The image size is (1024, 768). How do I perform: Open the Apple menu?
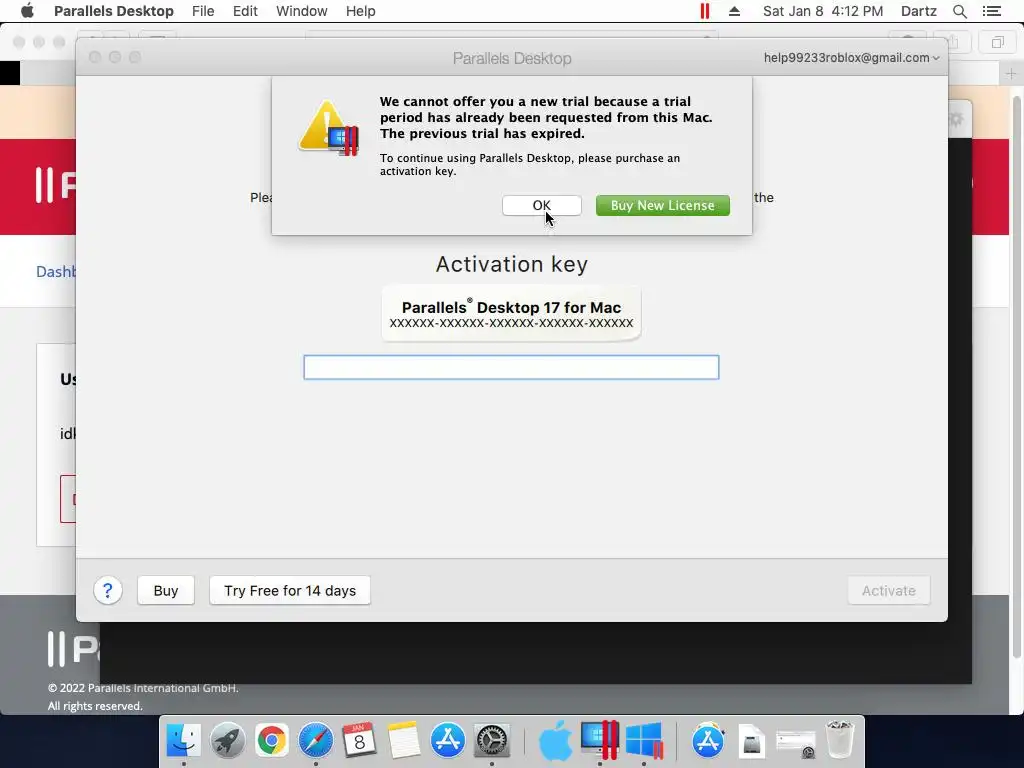coord(27,11)
